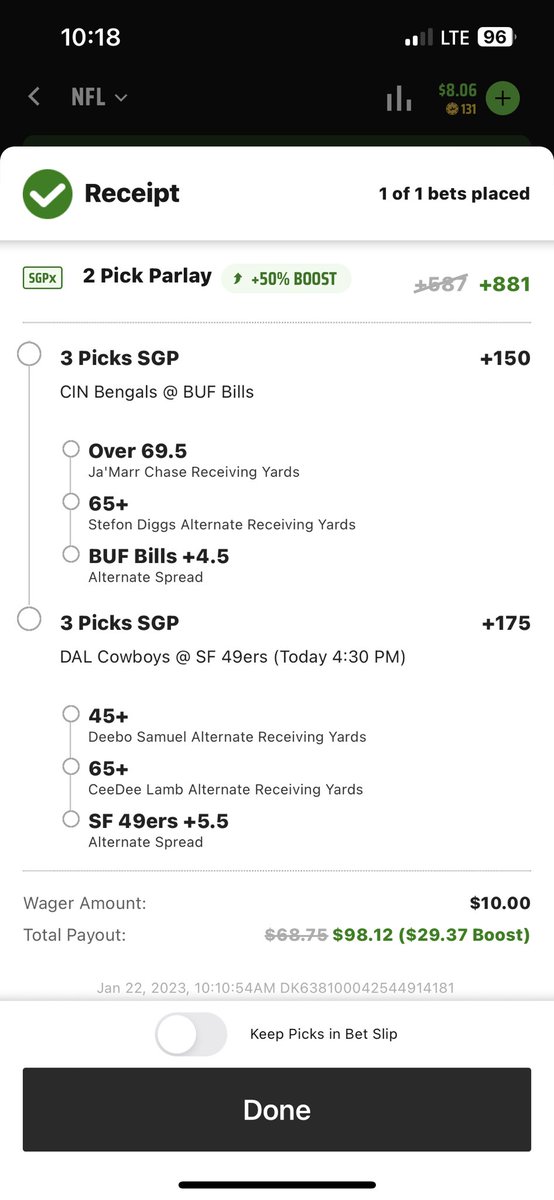Tap the green receipt checkmark icon

click(48, 194)
